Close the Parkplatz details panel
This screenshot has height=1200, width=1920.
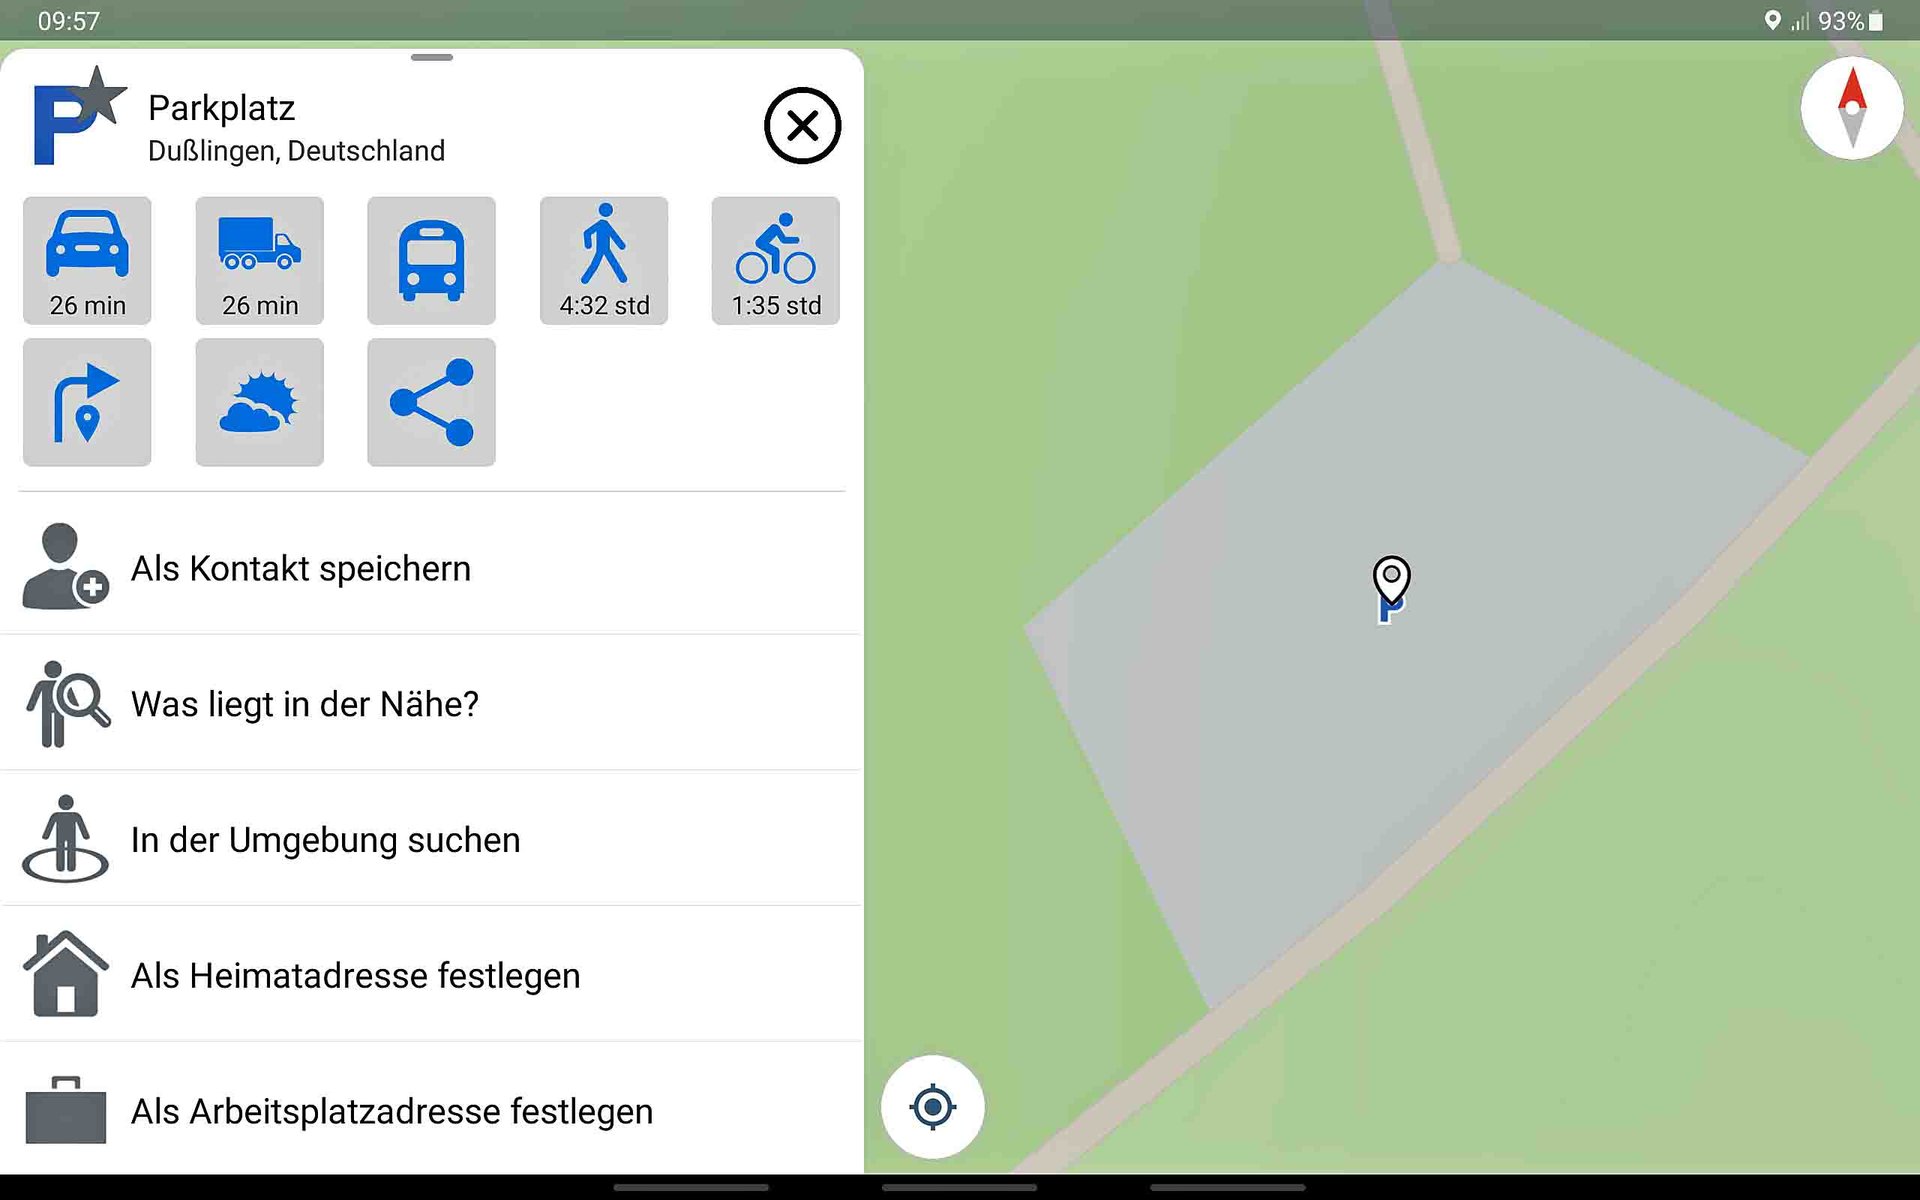[802, 126]
